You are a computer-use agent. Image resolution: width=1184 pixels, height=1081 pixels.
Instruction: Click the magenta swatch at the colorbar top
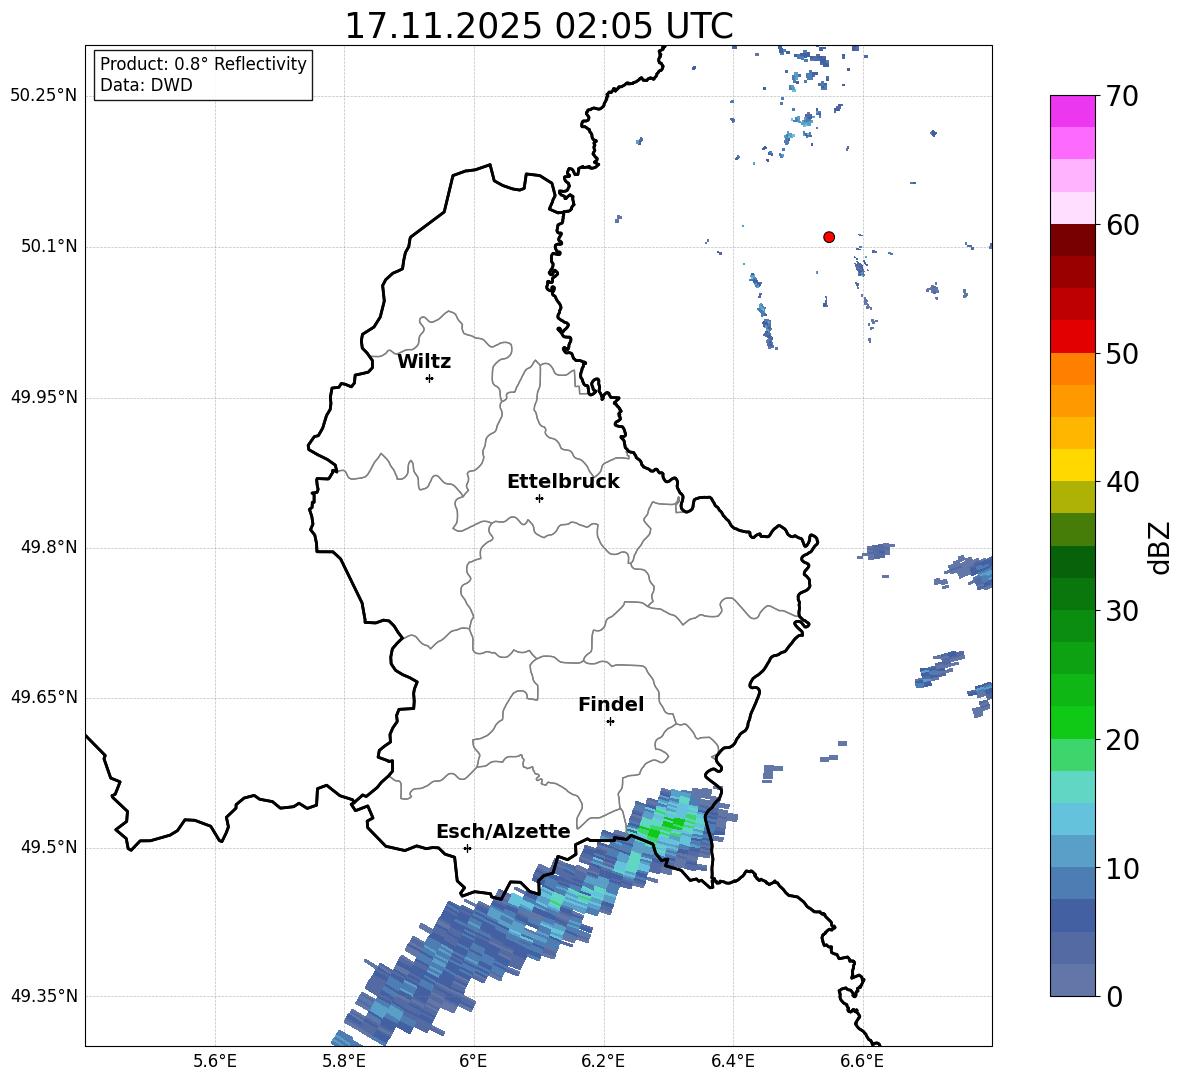pos(1073,112)
